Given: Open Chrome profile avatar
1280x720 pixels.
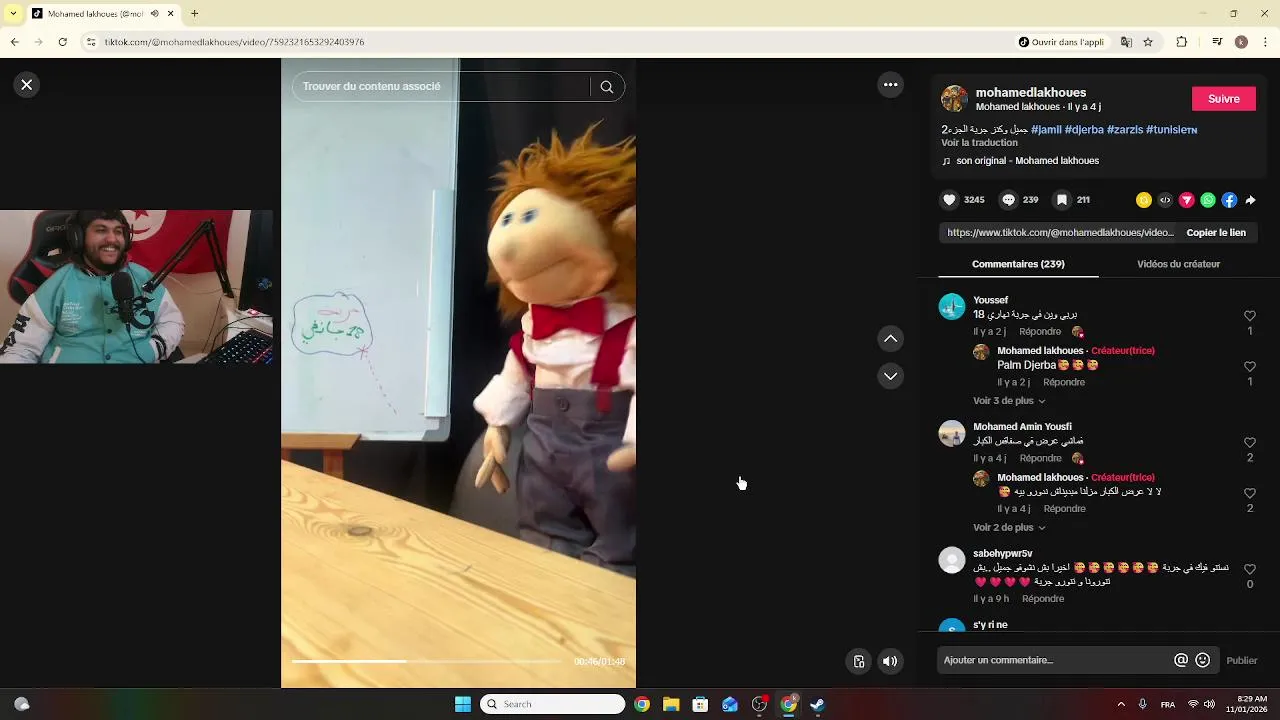Looking at the screenshot, I should 1241,42.
